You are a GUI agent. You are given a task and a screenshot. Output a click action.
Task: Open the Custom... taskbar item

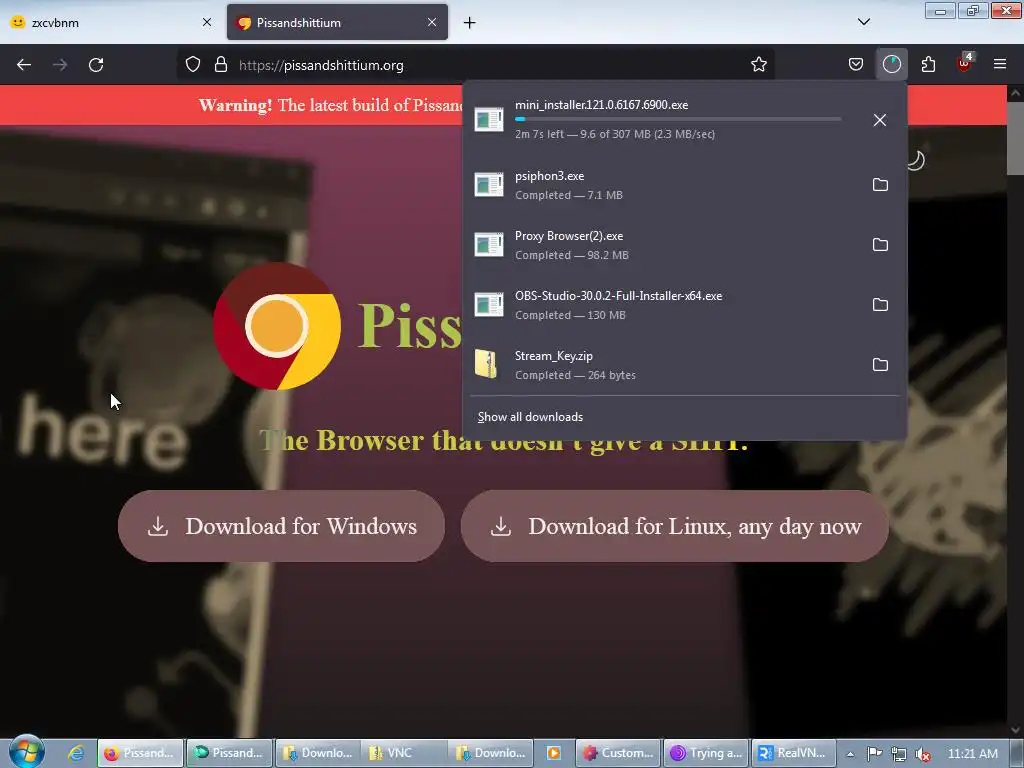point(619,753)
